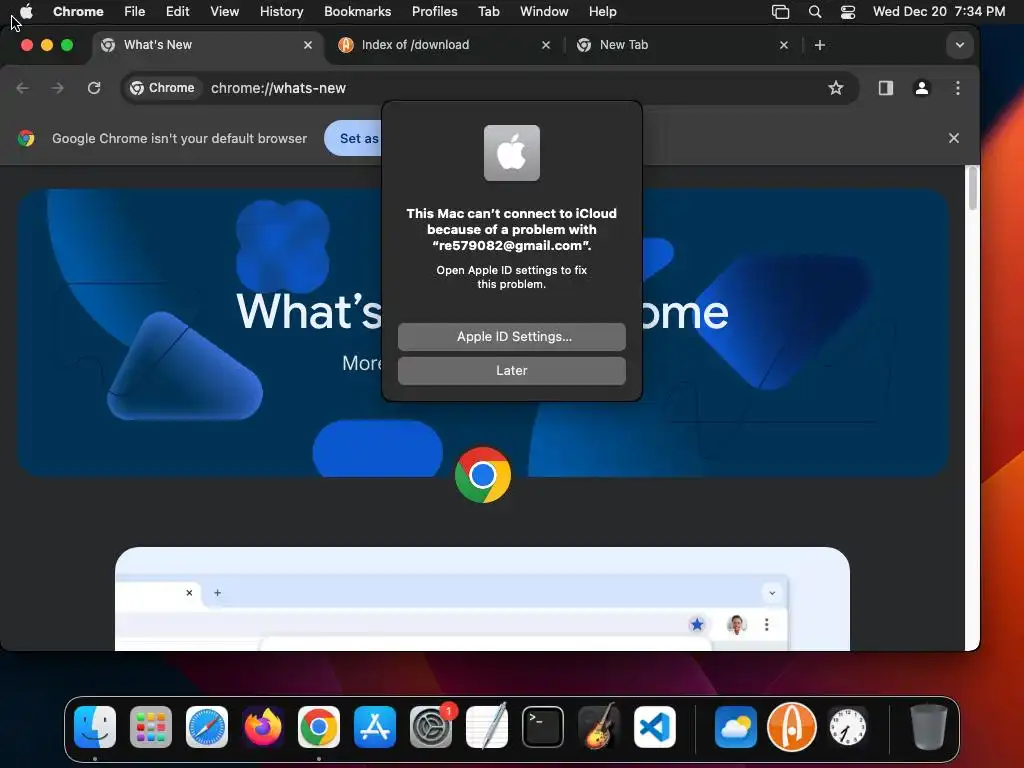Open the Clock app from the Dock
This screenshot has width=1024, height=768.
point(848,727)
